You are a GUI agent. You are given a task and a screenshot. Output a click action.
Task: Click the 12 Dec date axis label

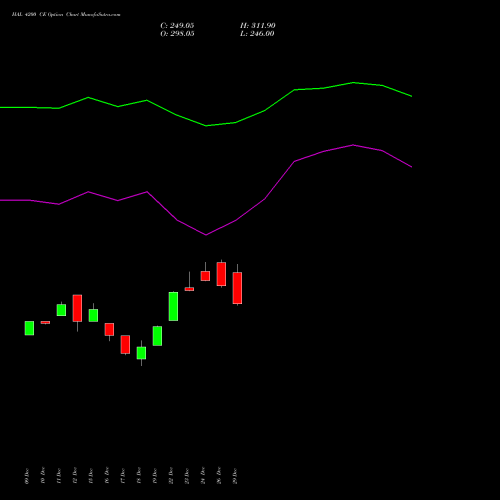pyautogui.click(x=75, y=476)
